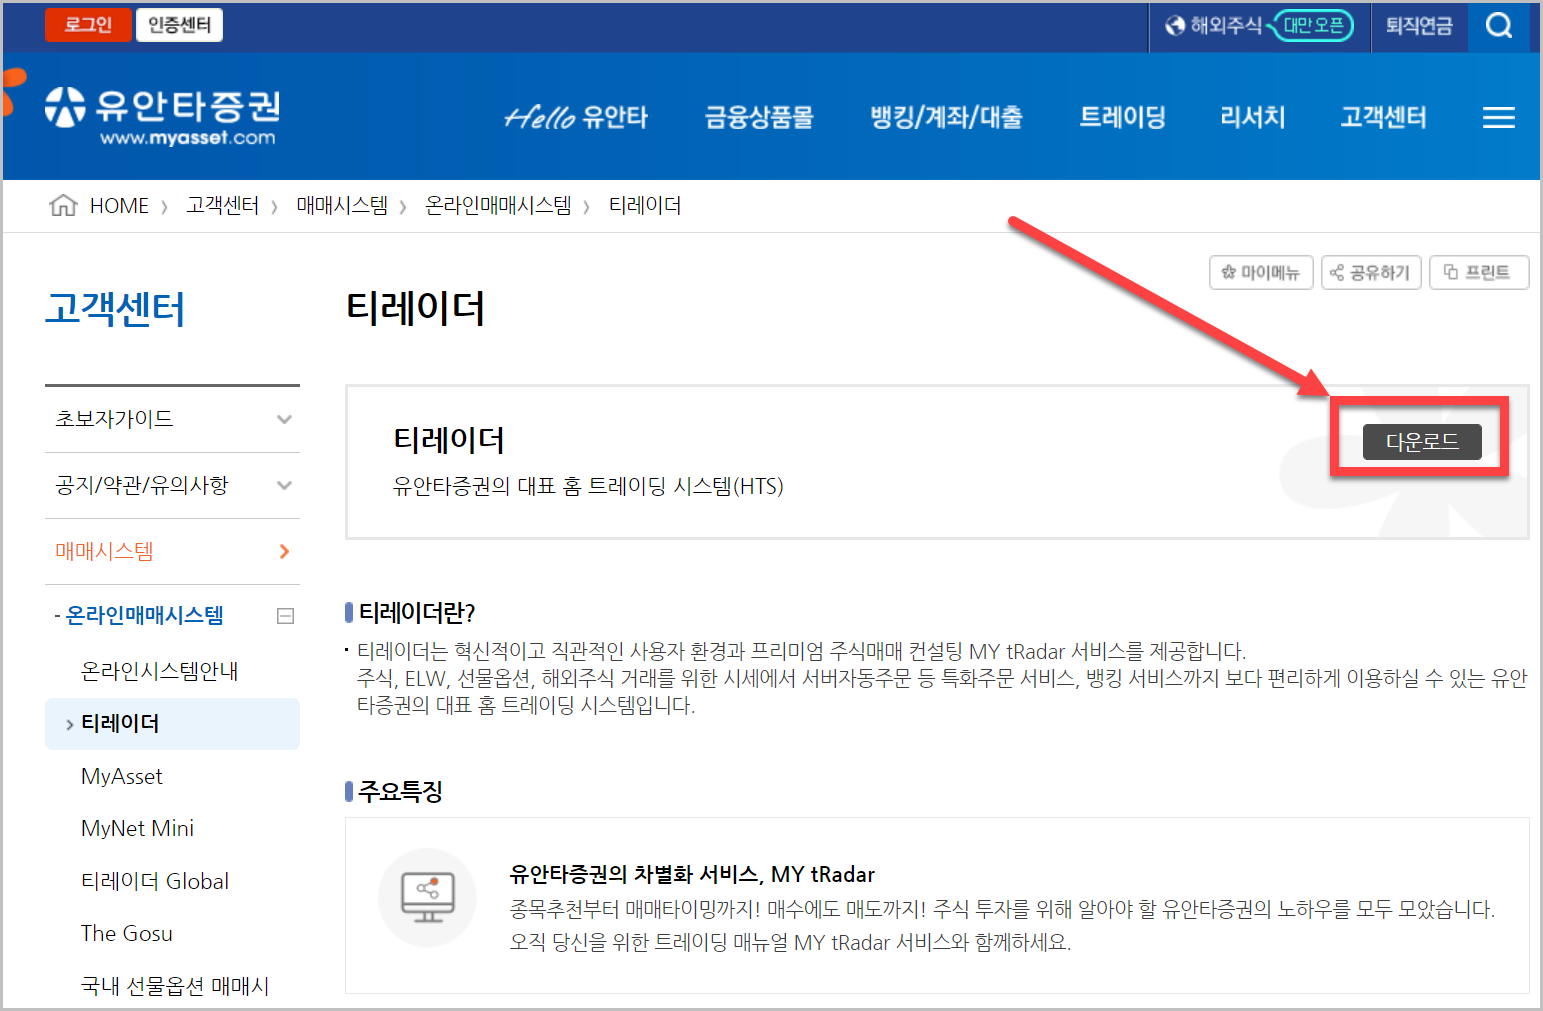Open the 퇴직연금 link
This screenshot has height=1011, width=1543.
click(1418, 25)
